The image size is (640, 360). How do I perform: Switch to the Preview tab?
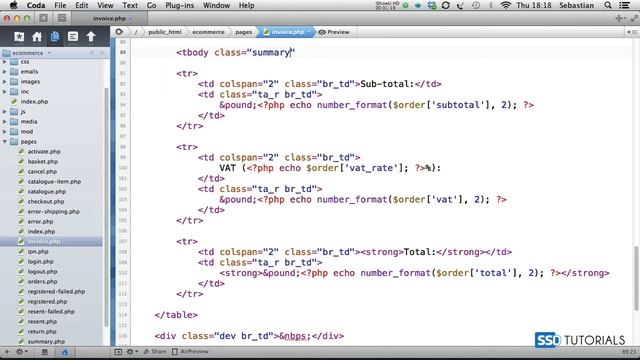pyautogui.click(x=334, y=32)
